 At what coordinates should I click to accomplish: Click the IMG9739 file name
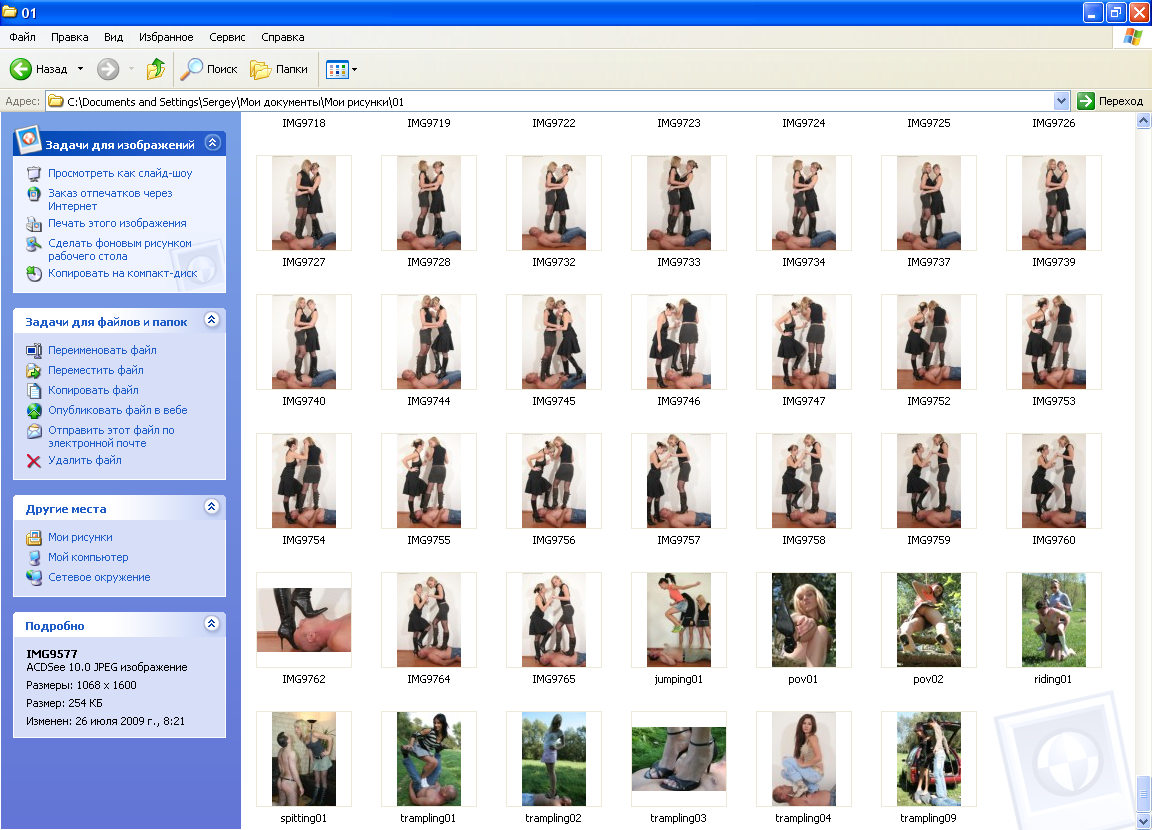(x=1054, y=262)
